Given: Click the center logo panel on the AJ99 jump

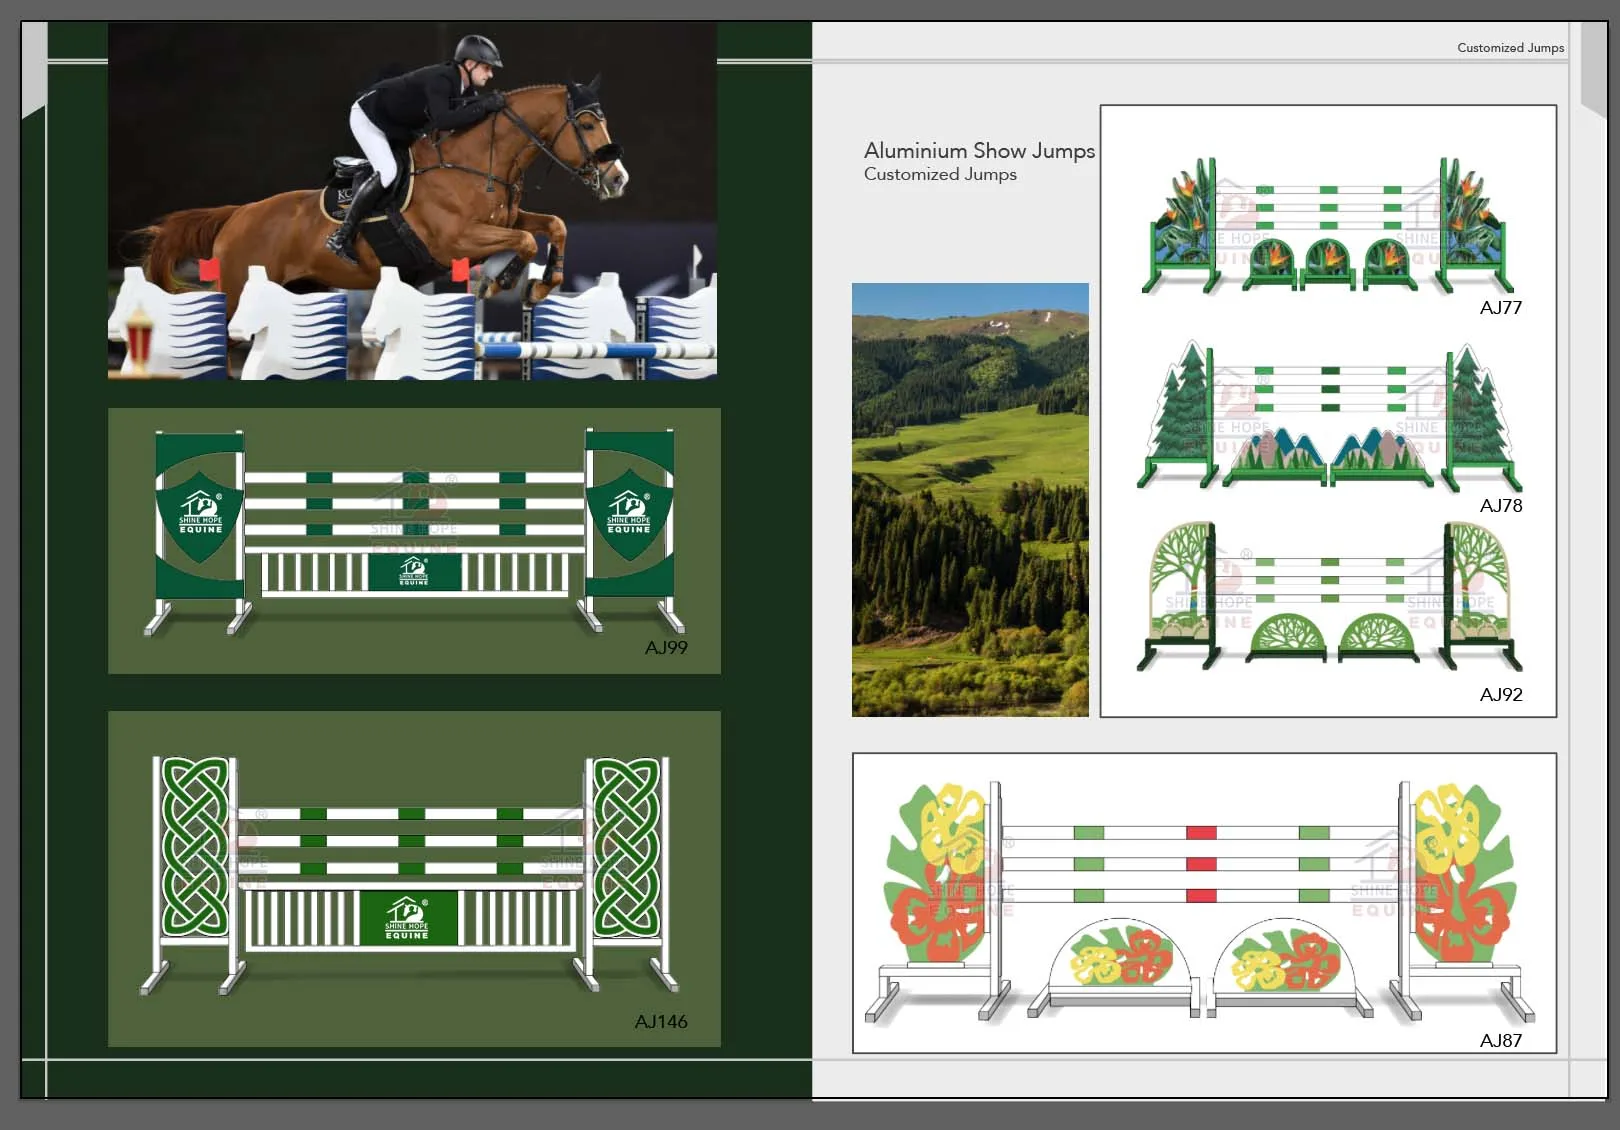Looking at the screenshot, I should [414, 572].
